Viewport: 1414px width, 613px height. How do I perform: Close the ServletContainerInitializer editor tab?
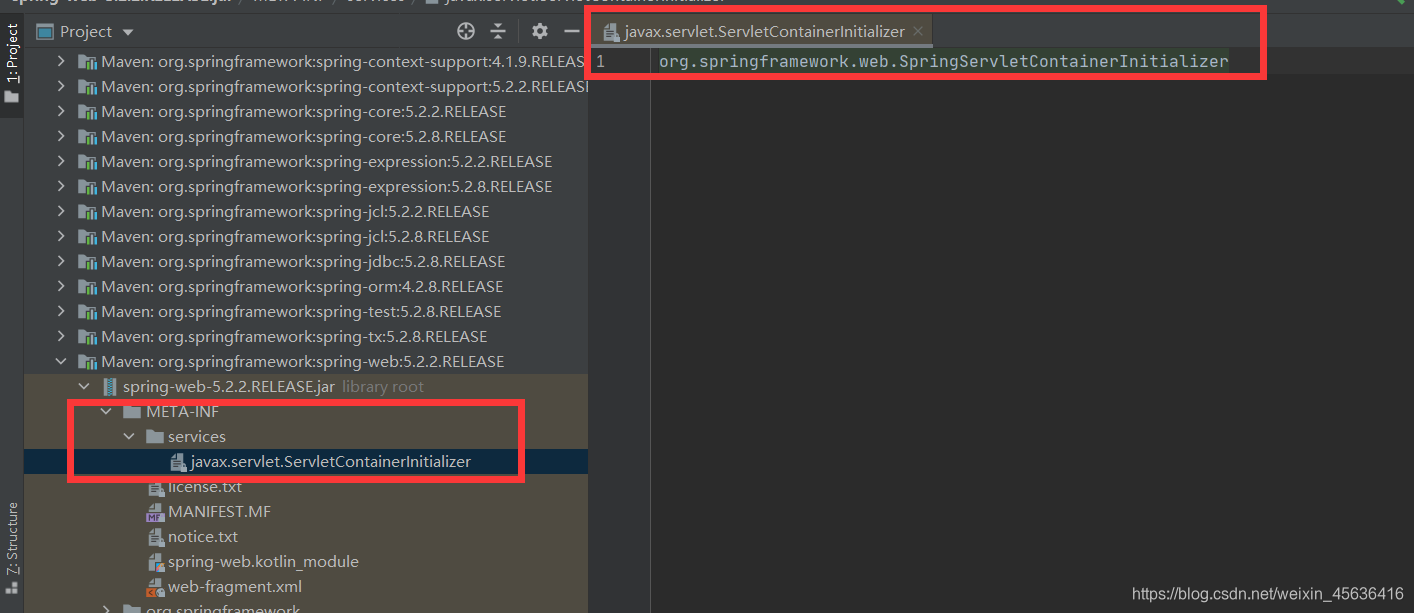pyautogui.click(x=917, y=31)
